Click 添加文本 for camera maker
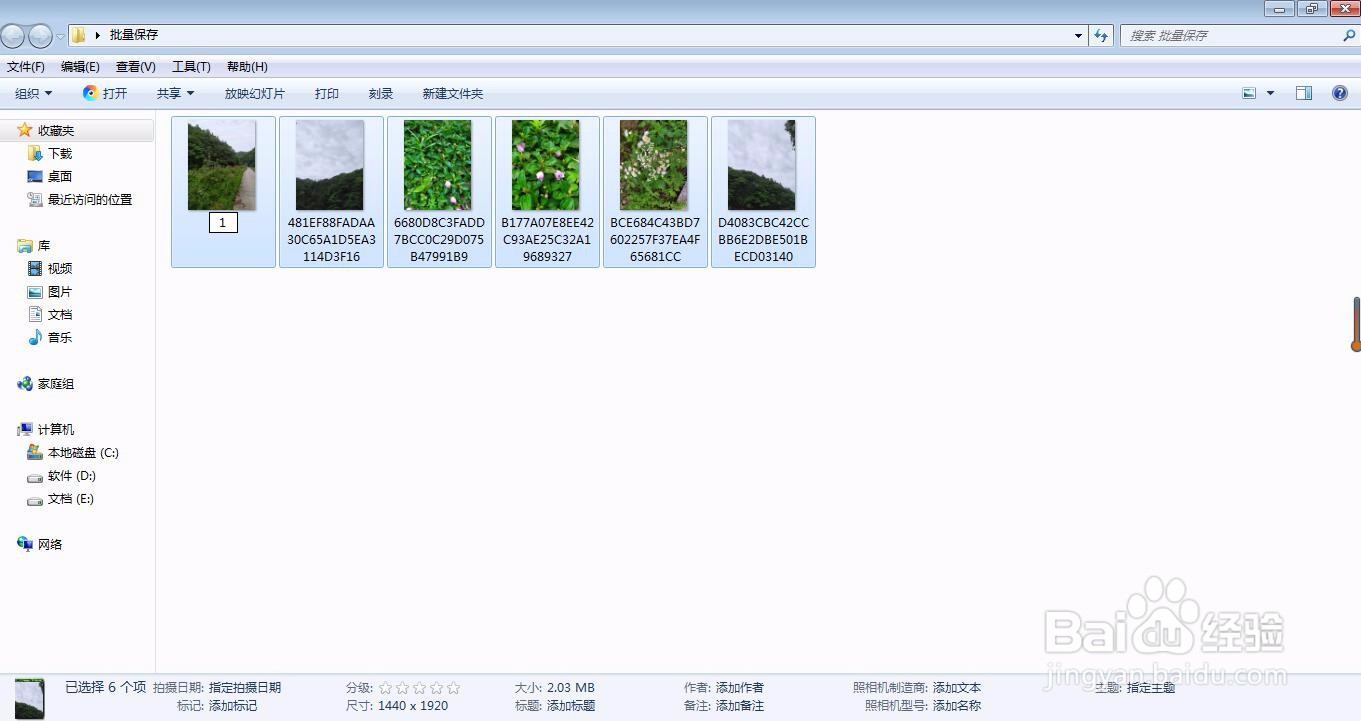 point(957,687)
